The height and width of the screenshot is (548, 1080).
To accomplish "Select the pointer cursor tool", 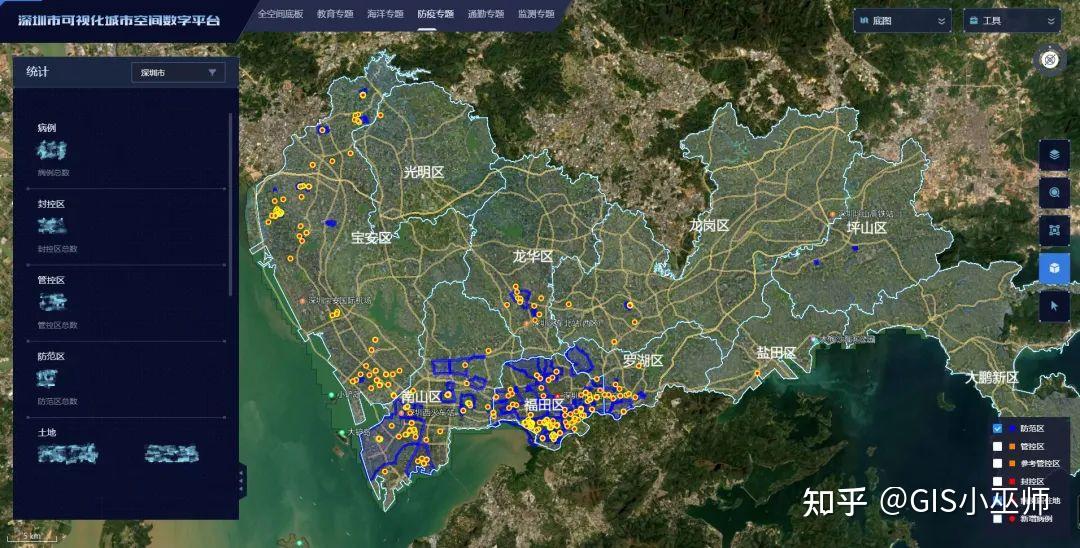I will [1054, 306].
